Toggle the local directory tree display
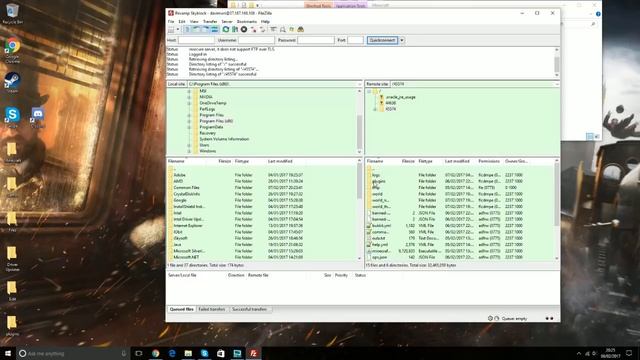Image resolution: width=640 pixels, height=360 pixels. click(196, 29)
